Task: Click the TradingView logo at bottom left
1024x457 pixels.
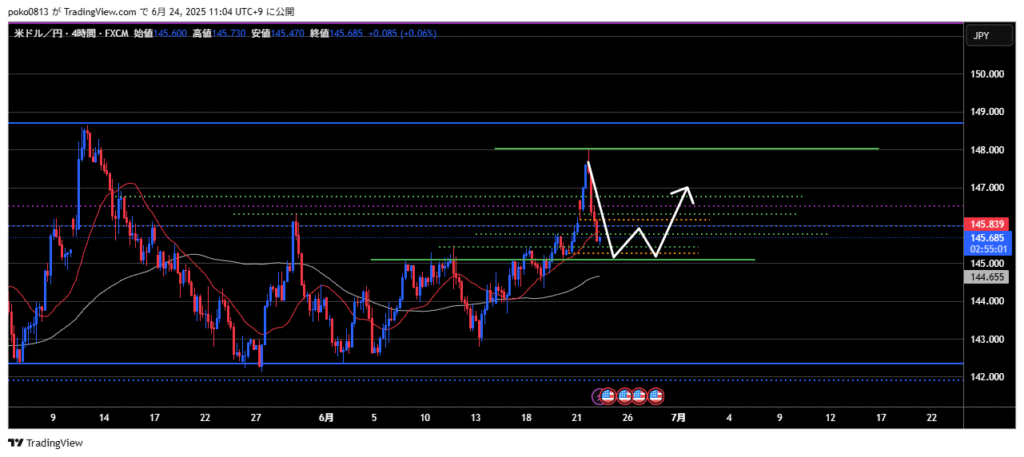Action: click(x=46, y=443)
